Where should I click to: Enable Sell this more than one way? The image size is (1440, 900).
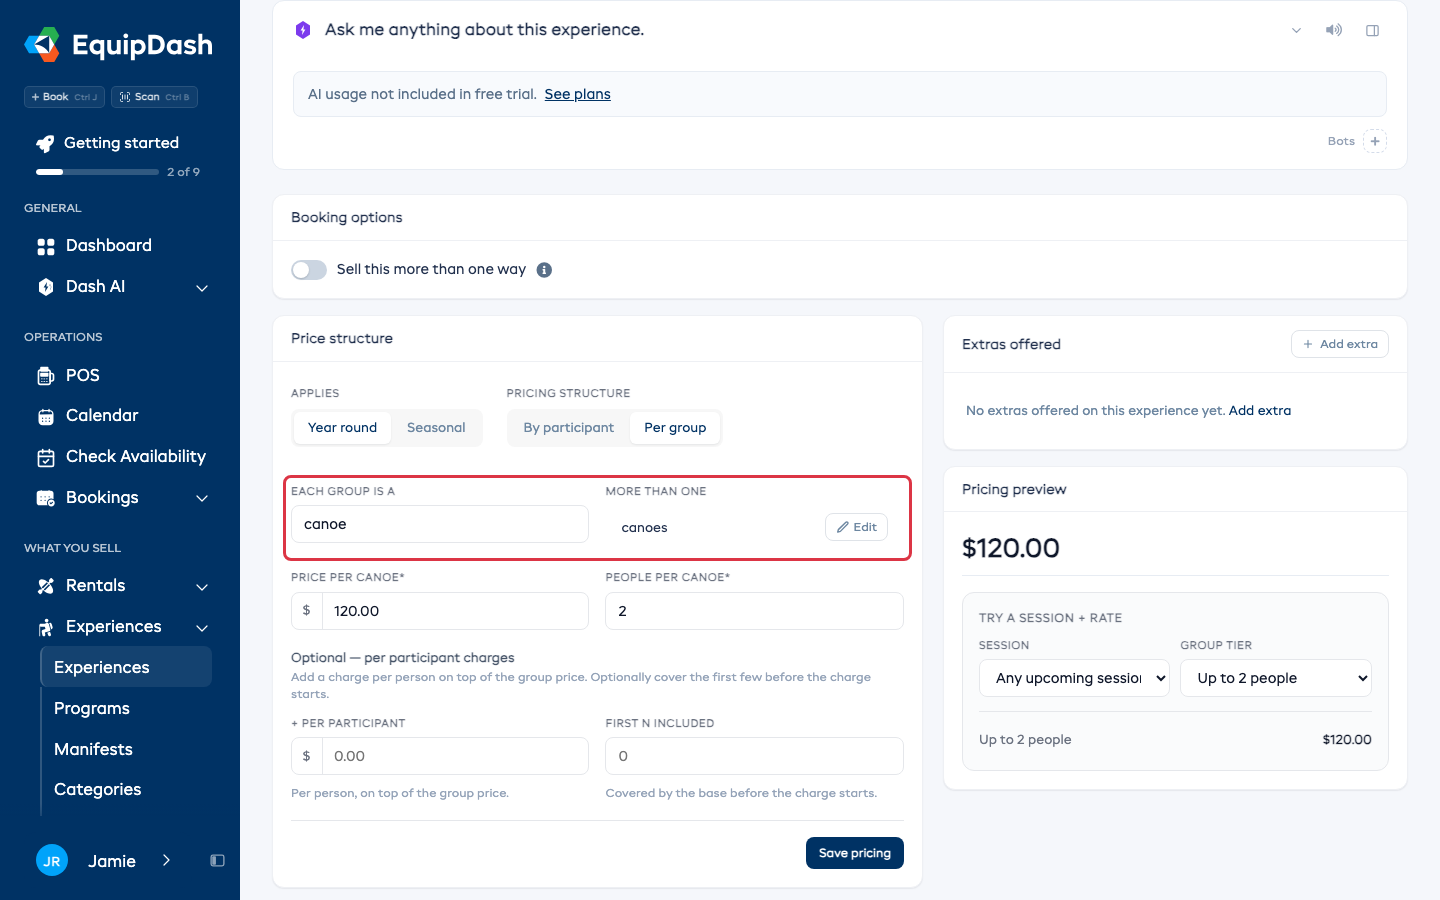pyautogui.click(x=309, y=270)
